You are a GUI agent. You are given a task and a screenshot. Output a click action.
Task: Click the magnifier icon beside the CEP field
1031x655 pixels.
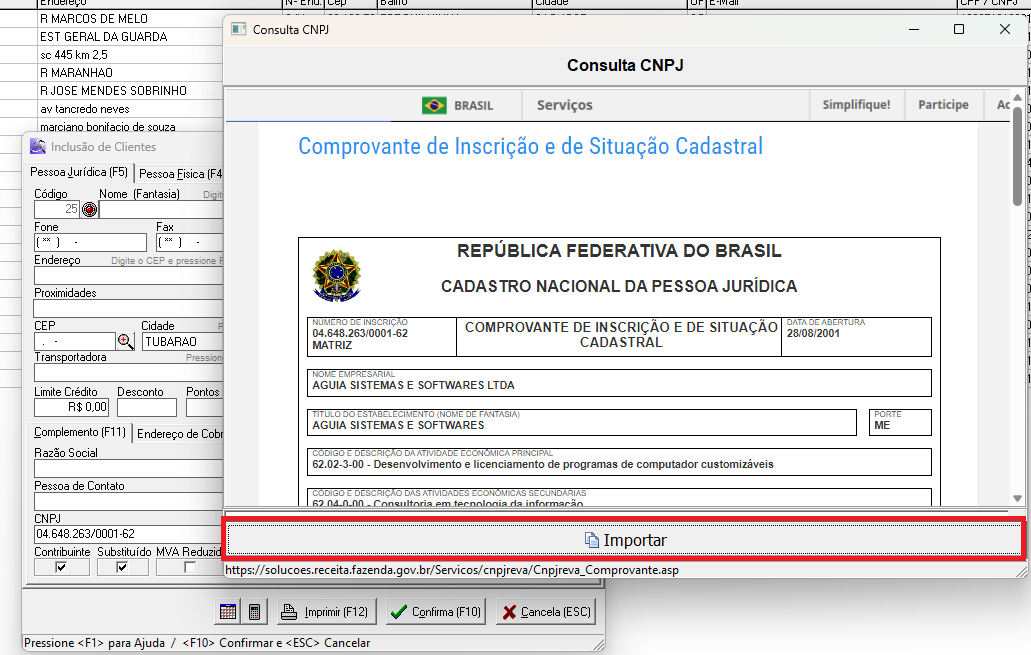(x=126, y=341)
